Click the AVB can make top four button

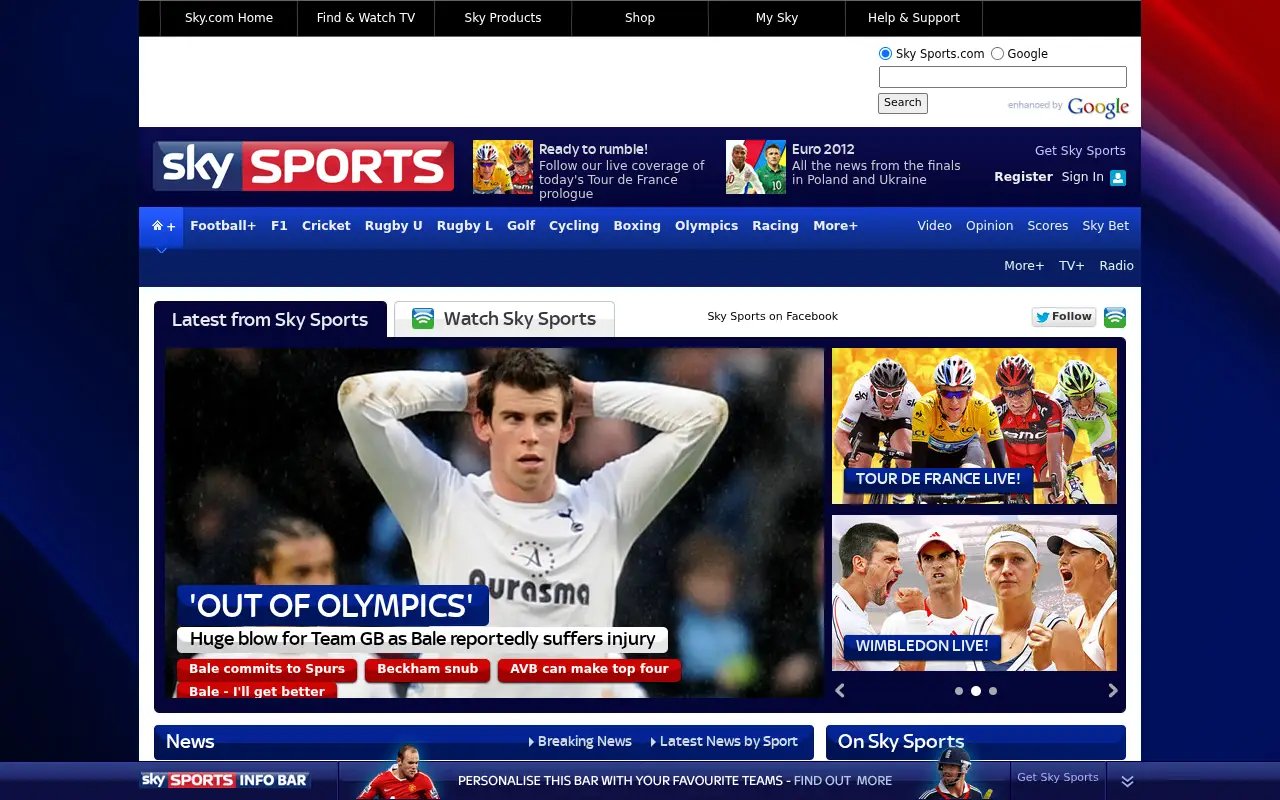[x=590, y=669]
